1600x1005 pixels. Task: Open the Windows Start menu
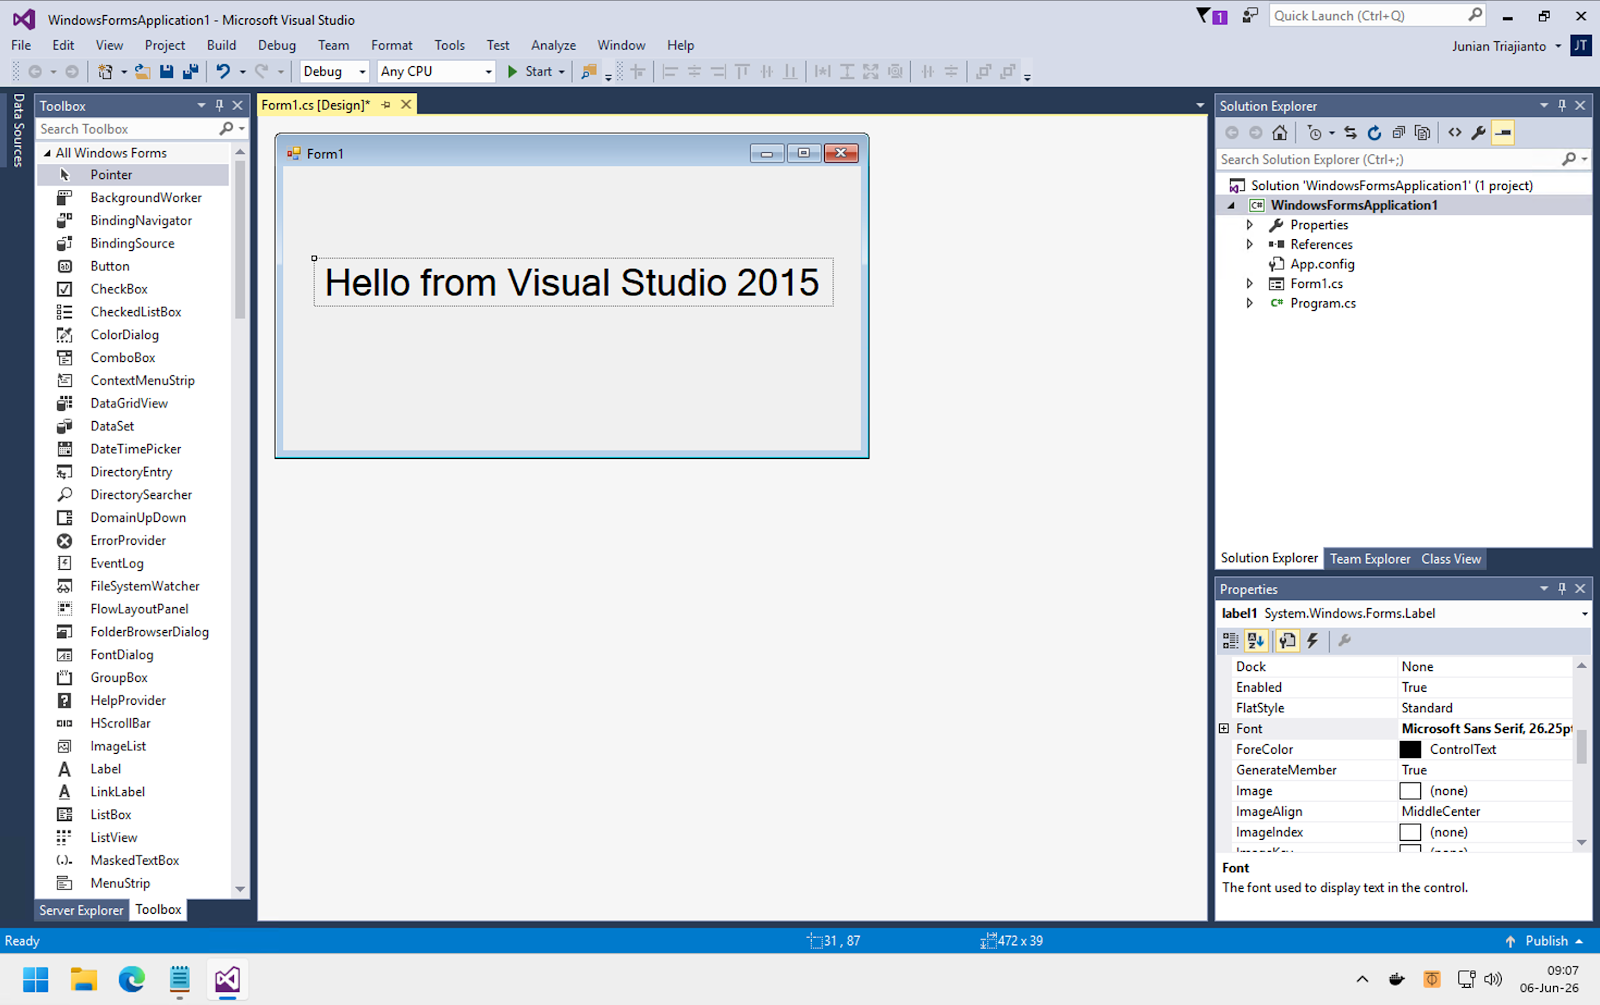point(36,979)
